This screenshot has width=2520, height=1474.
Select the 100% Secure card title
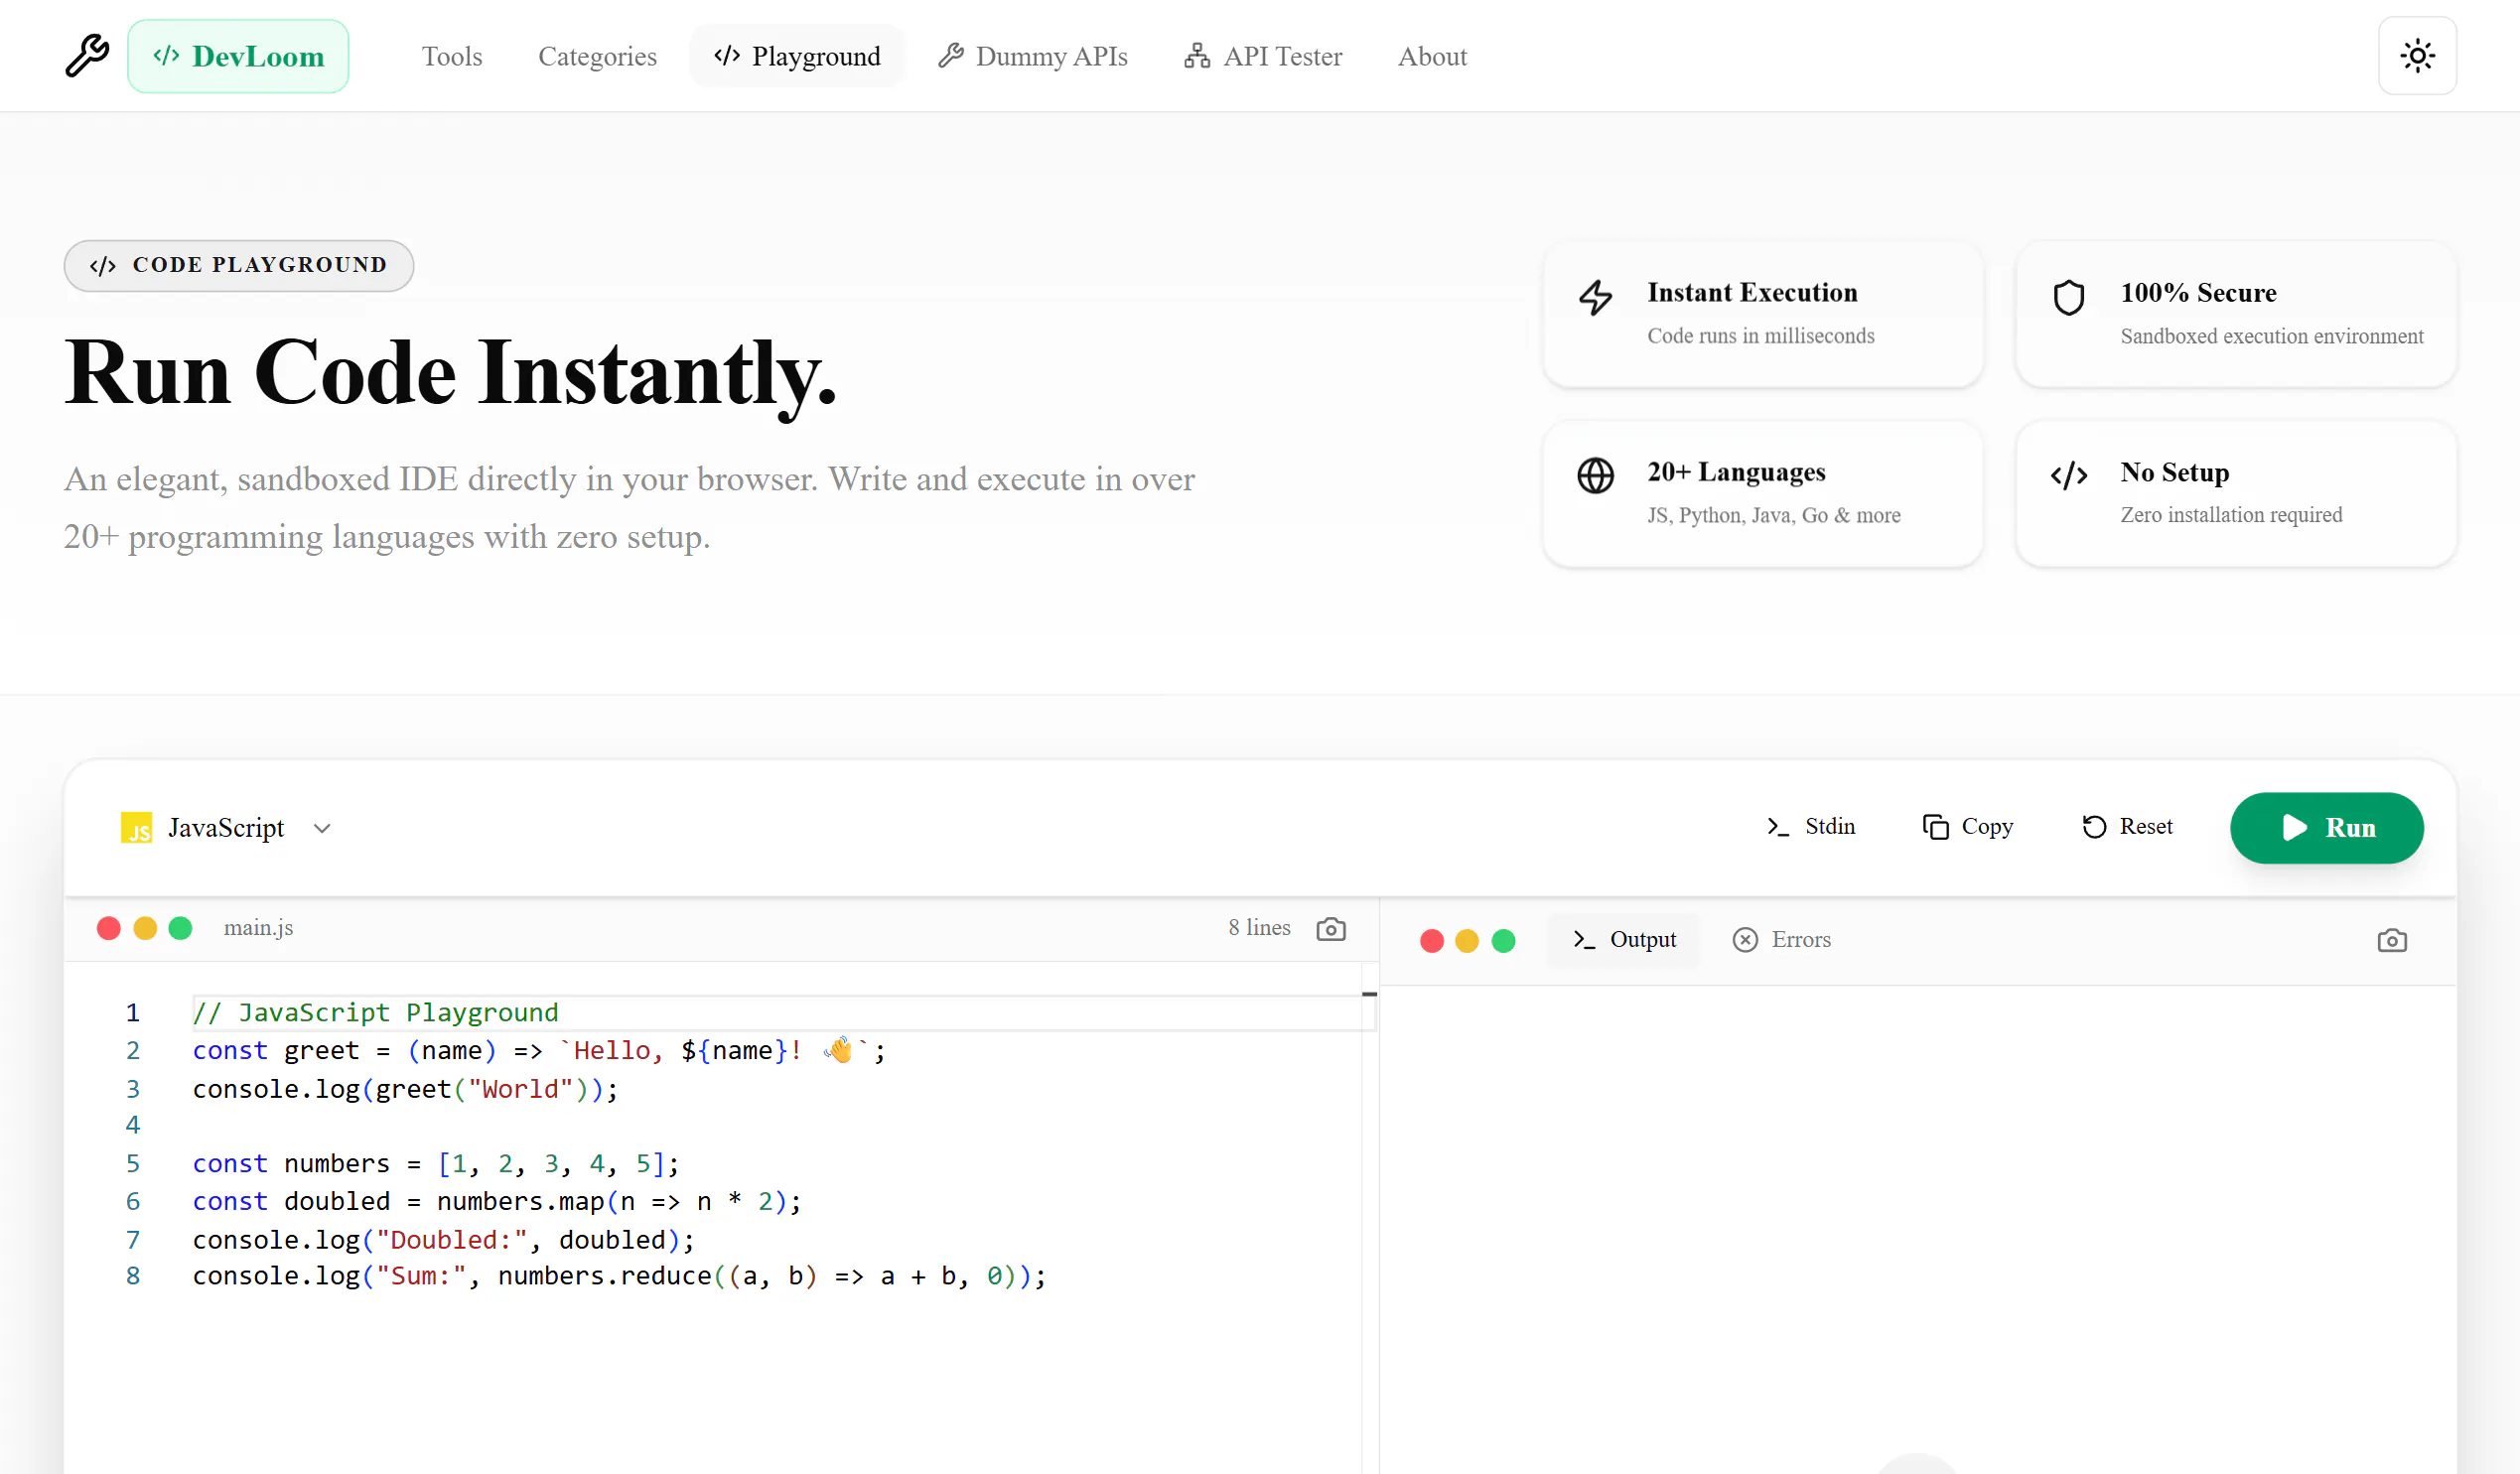(2198, 292)
